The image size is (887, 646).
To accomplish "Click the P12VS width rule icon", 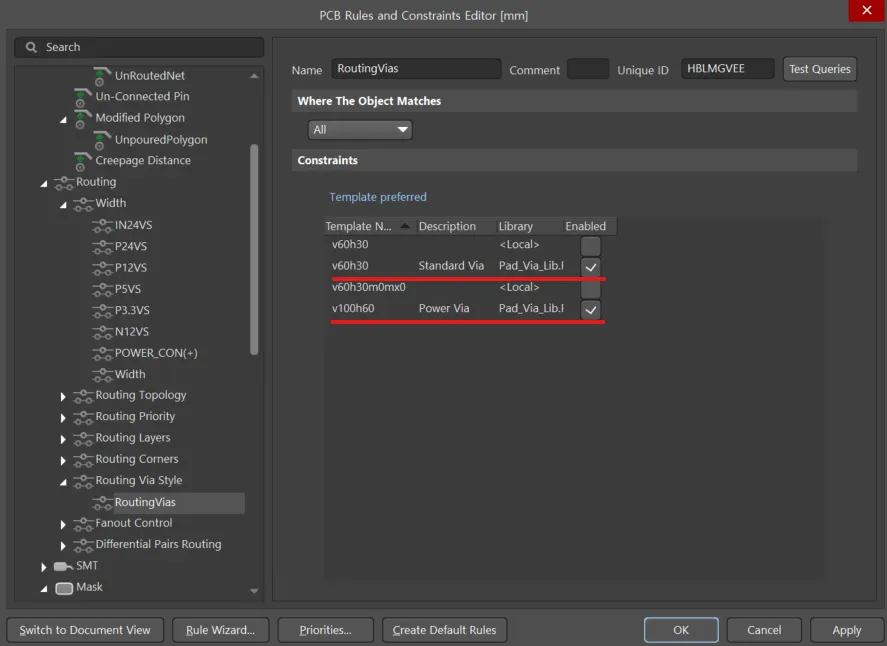I will click(102, 268).
